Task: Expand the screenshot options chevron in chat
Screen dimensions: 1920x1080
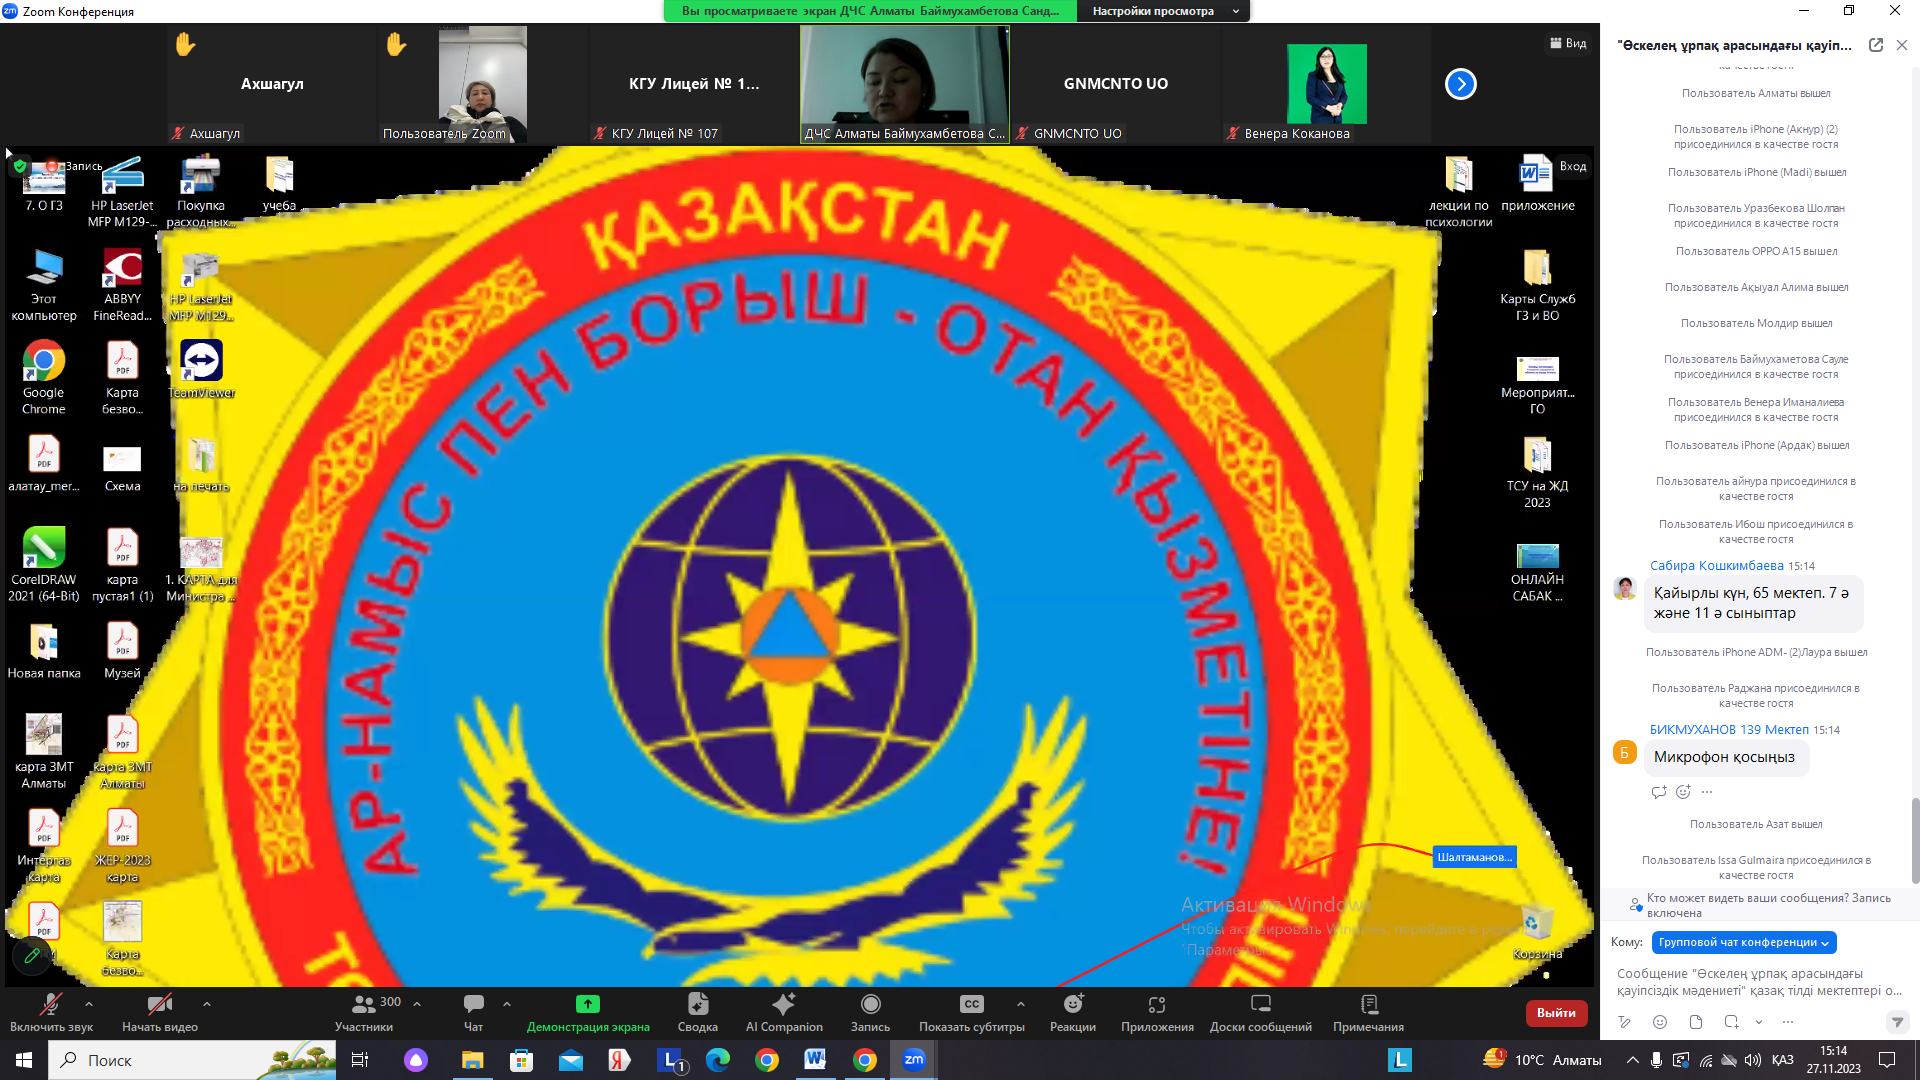Action: coord(1759,1022)
